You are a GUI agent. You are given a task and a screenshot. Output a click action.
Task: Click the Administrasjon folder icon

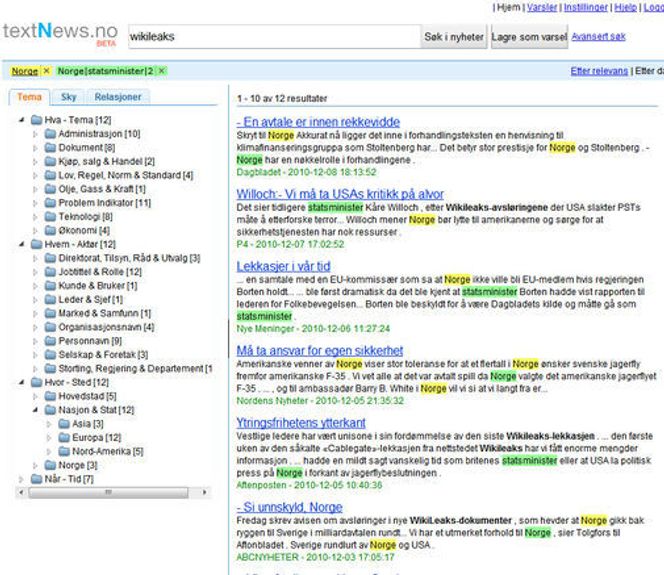[x=50, y=134]
